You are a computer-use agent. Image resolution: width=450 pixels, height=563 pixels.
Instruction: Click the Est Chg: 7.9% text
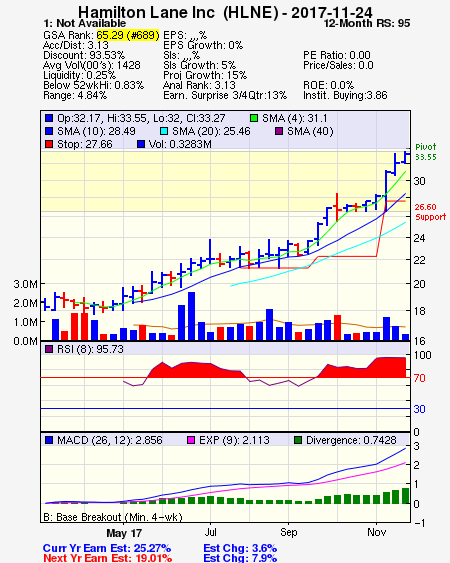[x=240, y=558]
